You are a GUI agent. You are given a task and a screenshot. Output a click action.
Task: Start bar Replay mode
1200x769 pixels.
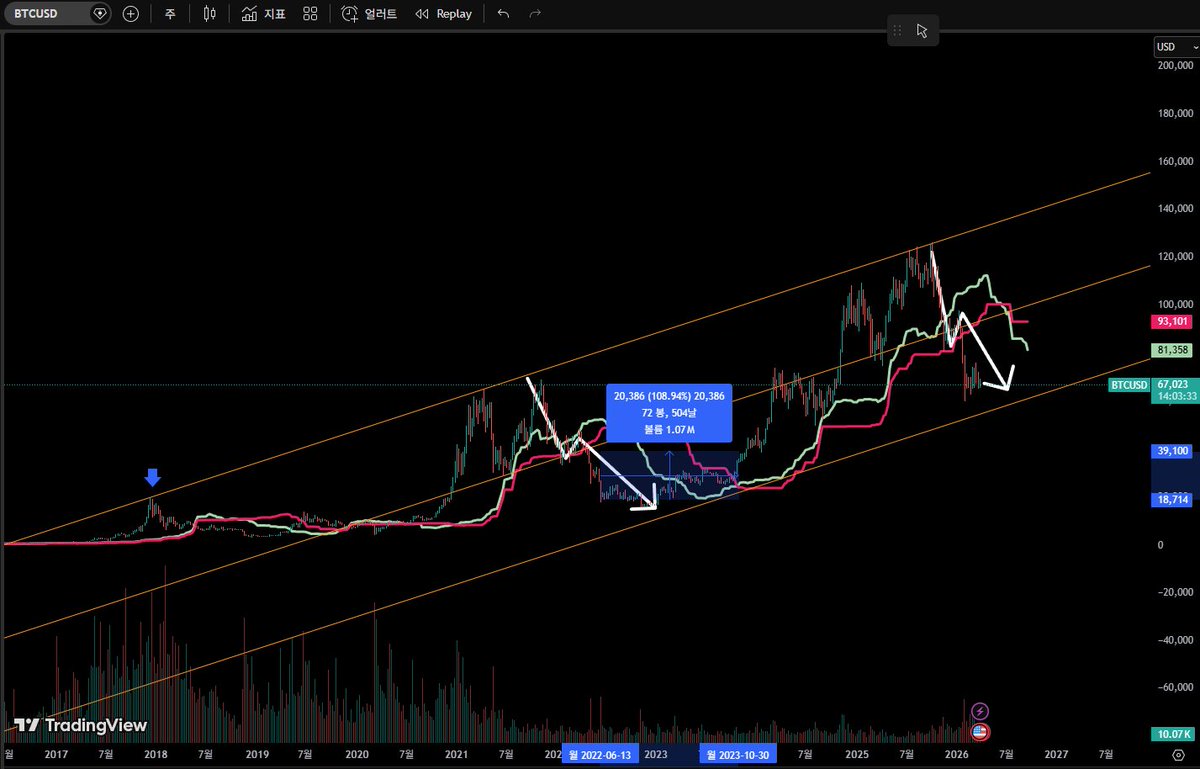[x=443, y=14]
